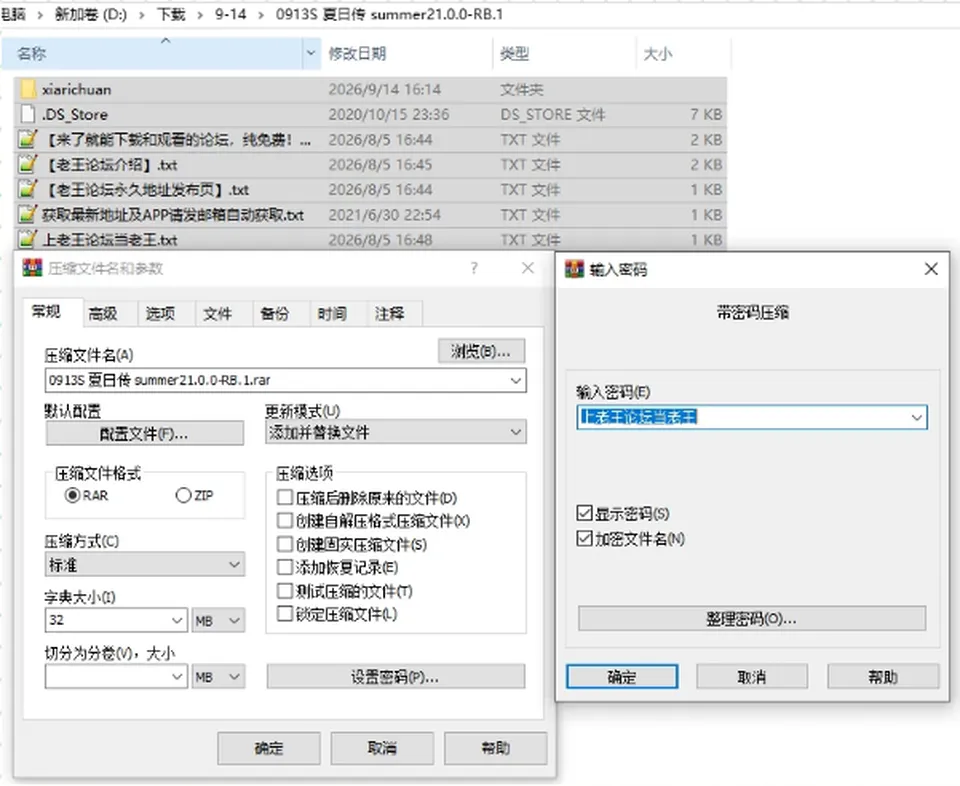Click the 获取最新地址及APP txt file icon

pyautogui.click(x=28, y=215)
